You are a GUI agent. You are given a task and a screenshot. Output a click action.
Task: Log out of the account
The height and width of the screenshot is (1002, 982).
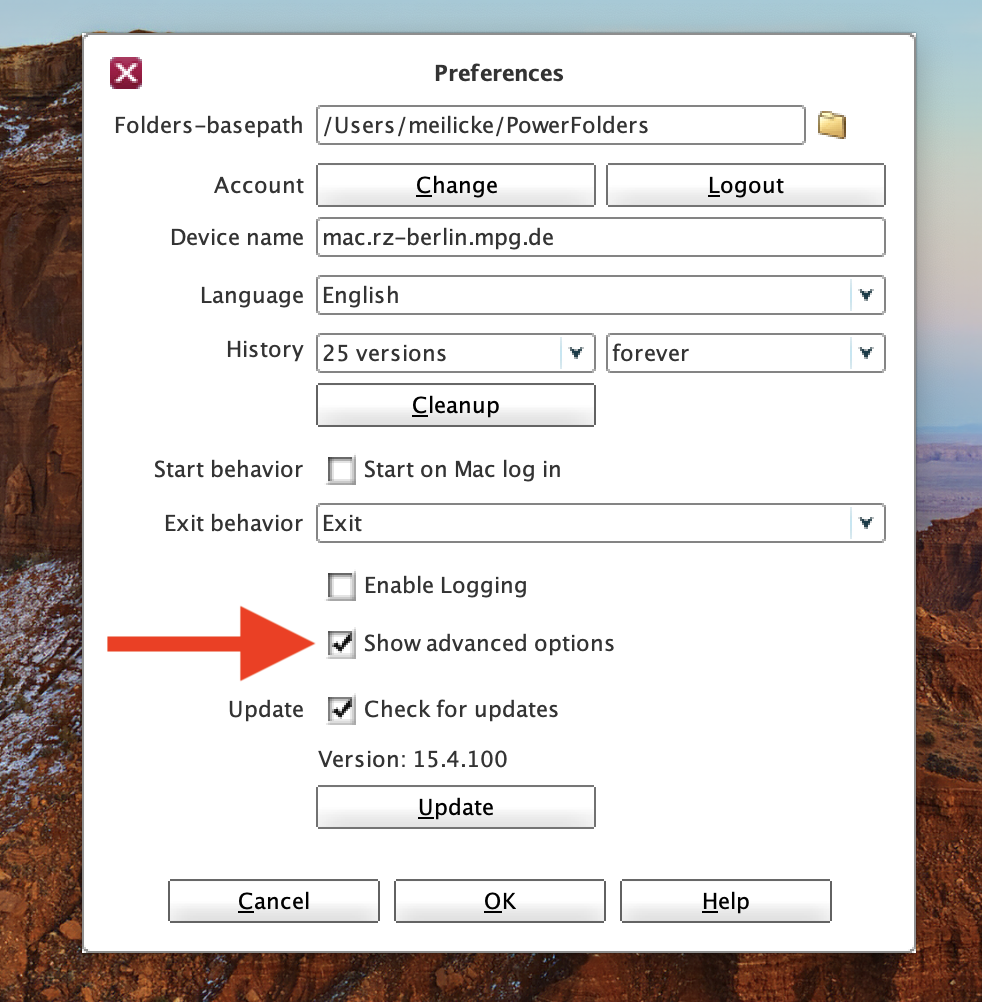(746, 185)
